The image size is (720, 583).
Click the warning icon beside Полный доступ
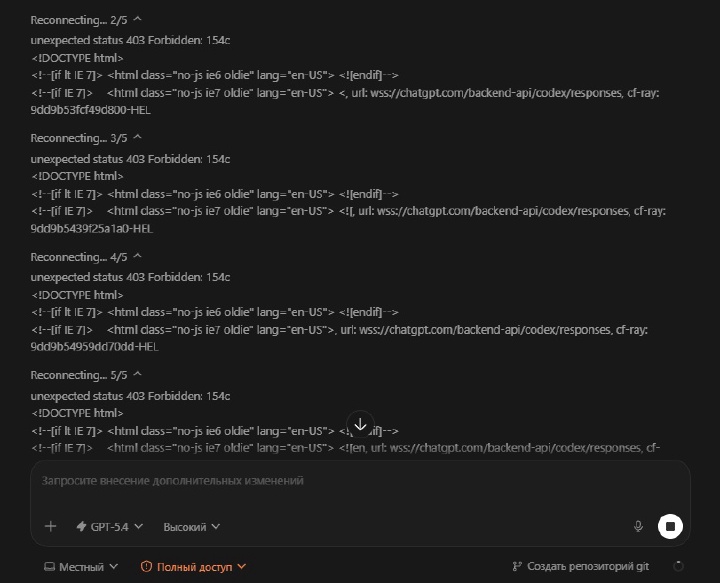[x=146, y=567]
